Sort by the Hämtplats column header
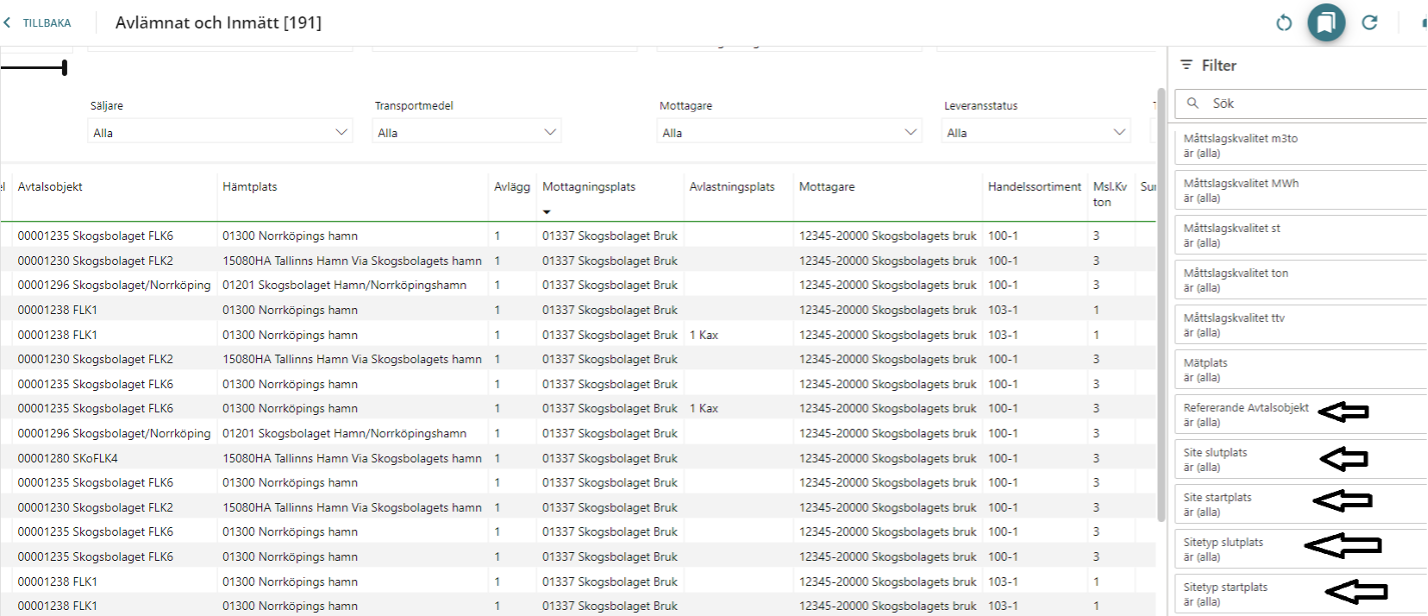 click(249, 187)
